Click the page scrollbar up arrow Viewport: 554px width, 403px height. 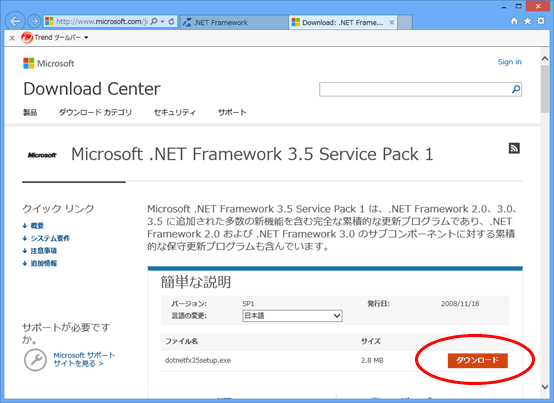tap(545, 59)
